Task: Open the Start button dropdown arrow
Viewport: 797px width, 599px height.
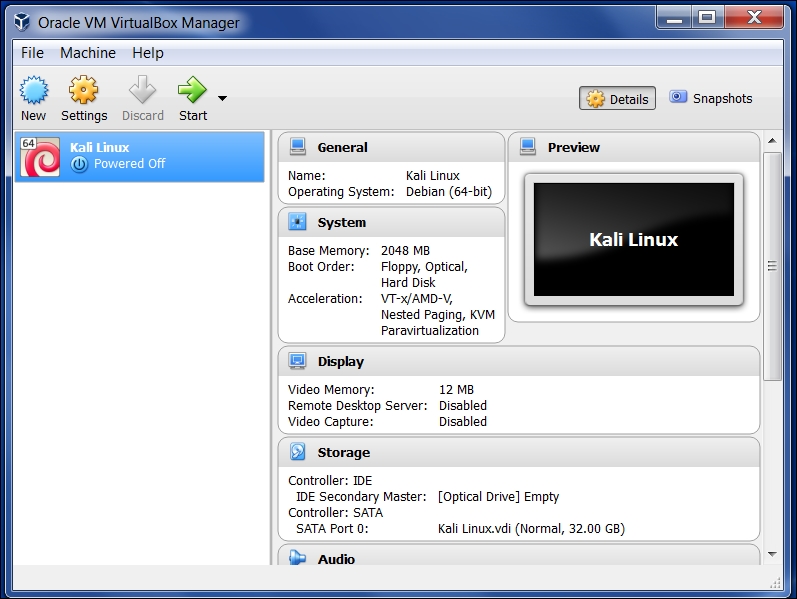Action: click(222, 98)
